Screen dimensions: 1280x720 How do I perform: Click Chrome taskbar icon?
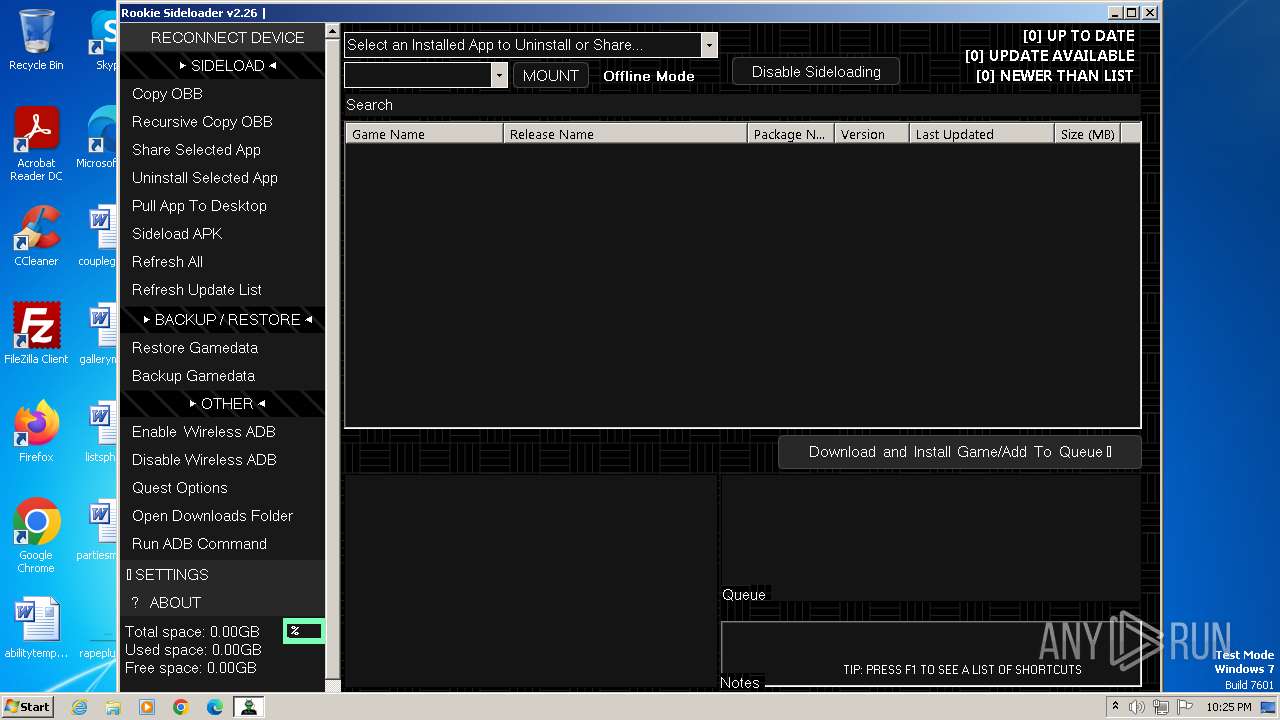tap(181, 707)
